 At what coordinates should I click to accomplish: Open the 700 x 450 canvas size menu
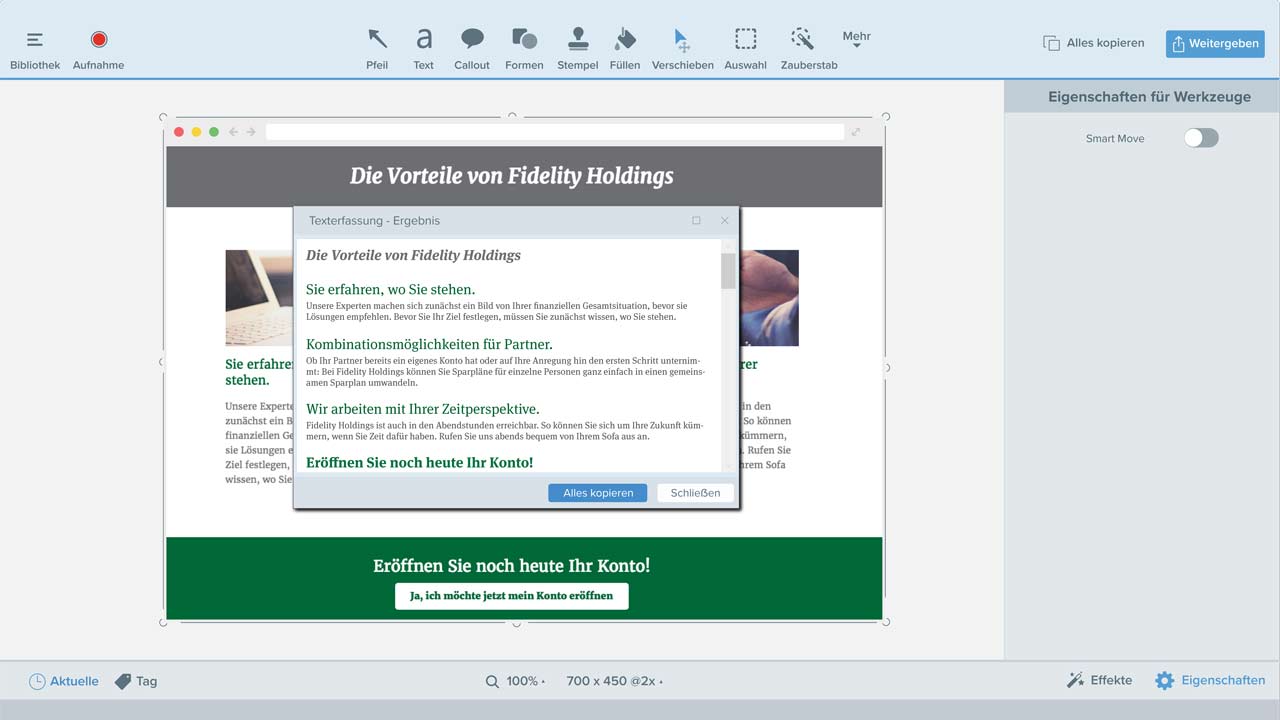[x=613, y=681]
